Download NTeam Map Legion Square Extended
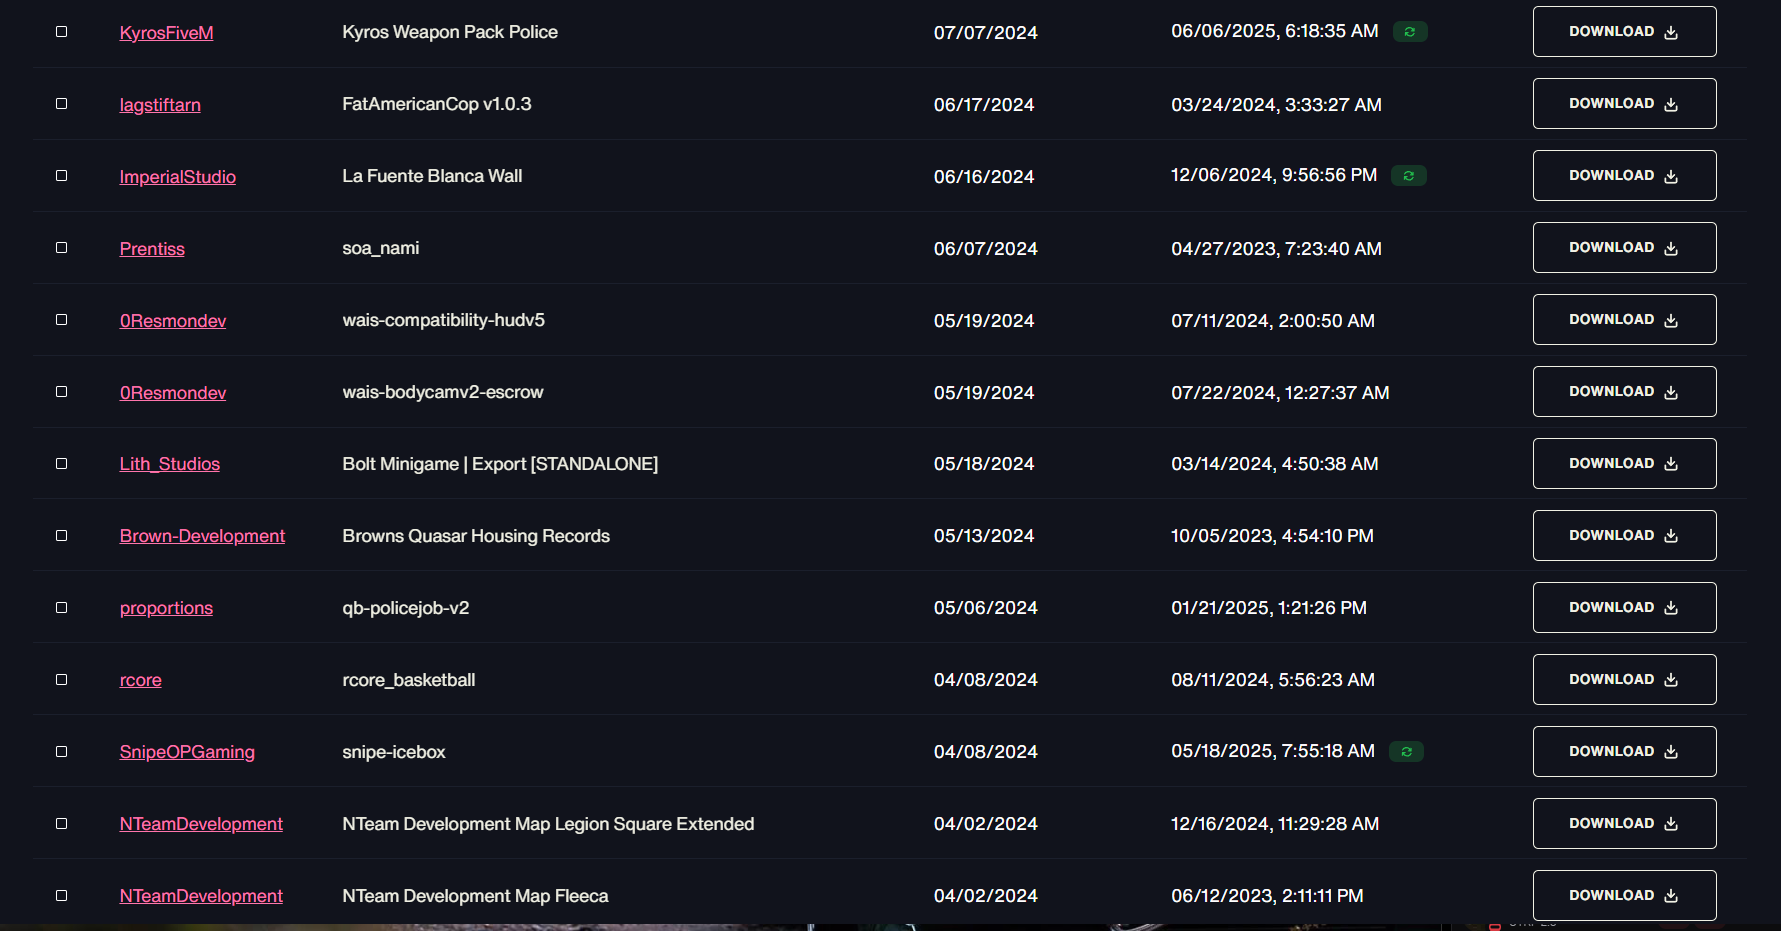This screenshot has height=931, width=1781. click(1624, 824)
